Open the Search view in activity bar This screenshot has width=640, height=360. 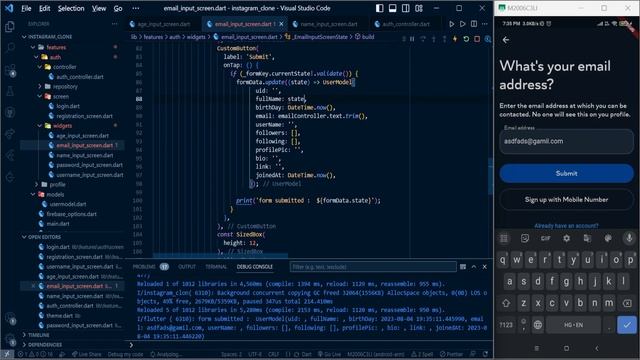(x=9, y=48)
